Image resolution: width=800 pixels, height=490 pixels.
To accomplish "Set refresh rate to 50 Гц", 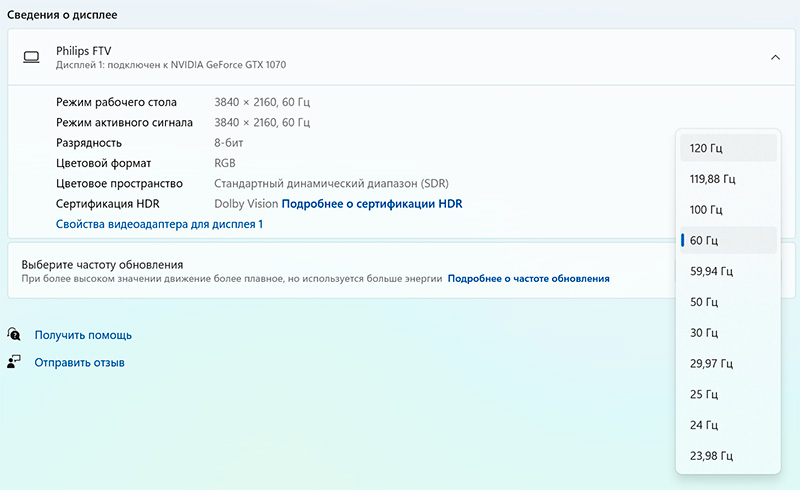I will pyautogui.click(x=727, y=302).
